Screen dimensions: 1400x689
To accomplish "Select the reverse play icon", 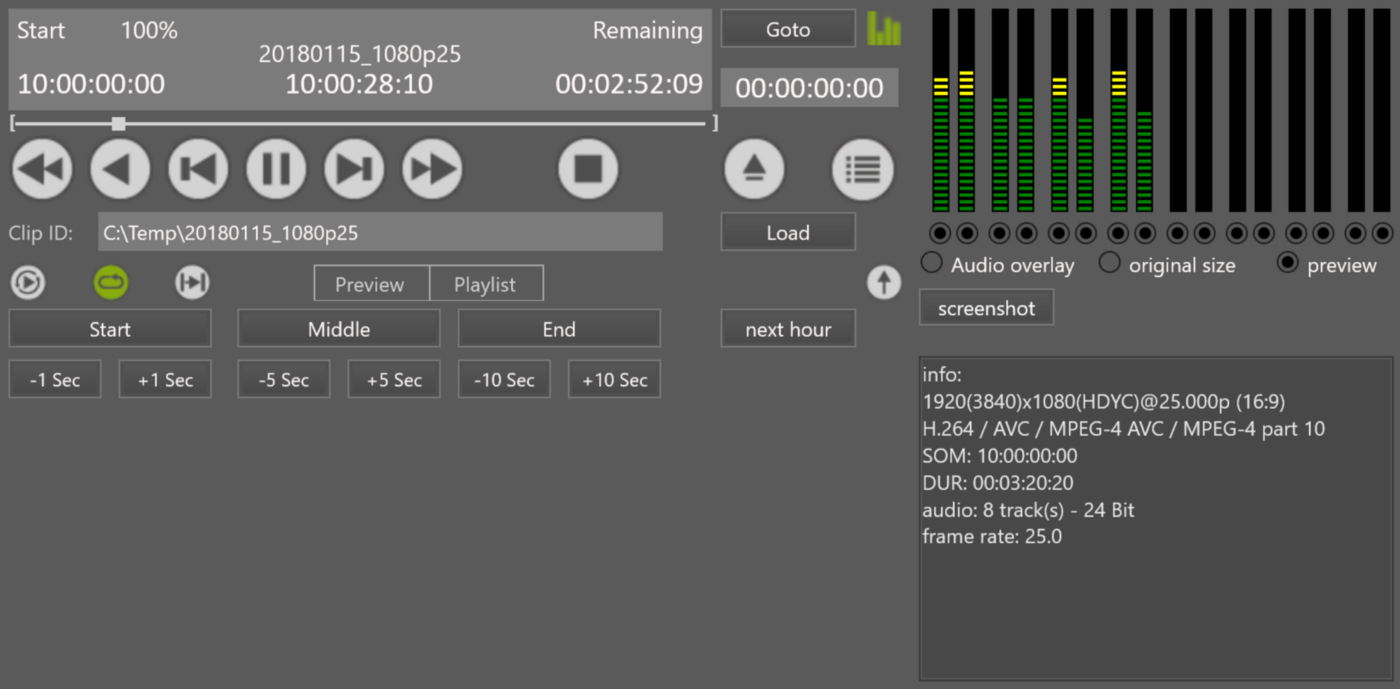I will coord(119,169).
